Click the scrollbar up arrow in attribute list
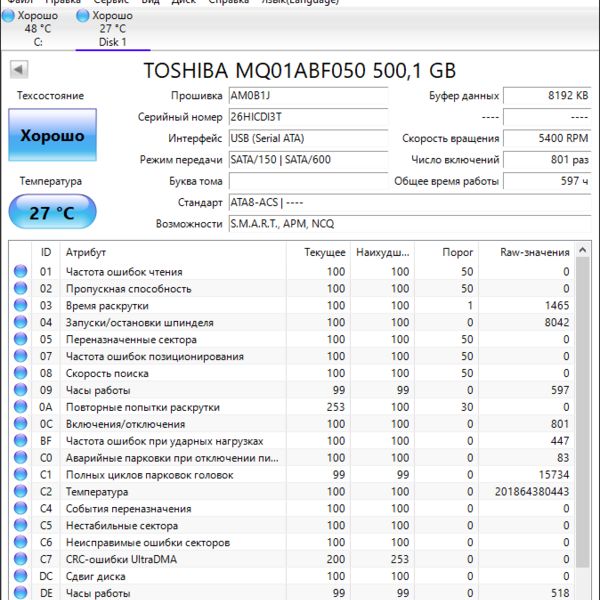The height and width of the screenshot is (600, 600). 582,250
